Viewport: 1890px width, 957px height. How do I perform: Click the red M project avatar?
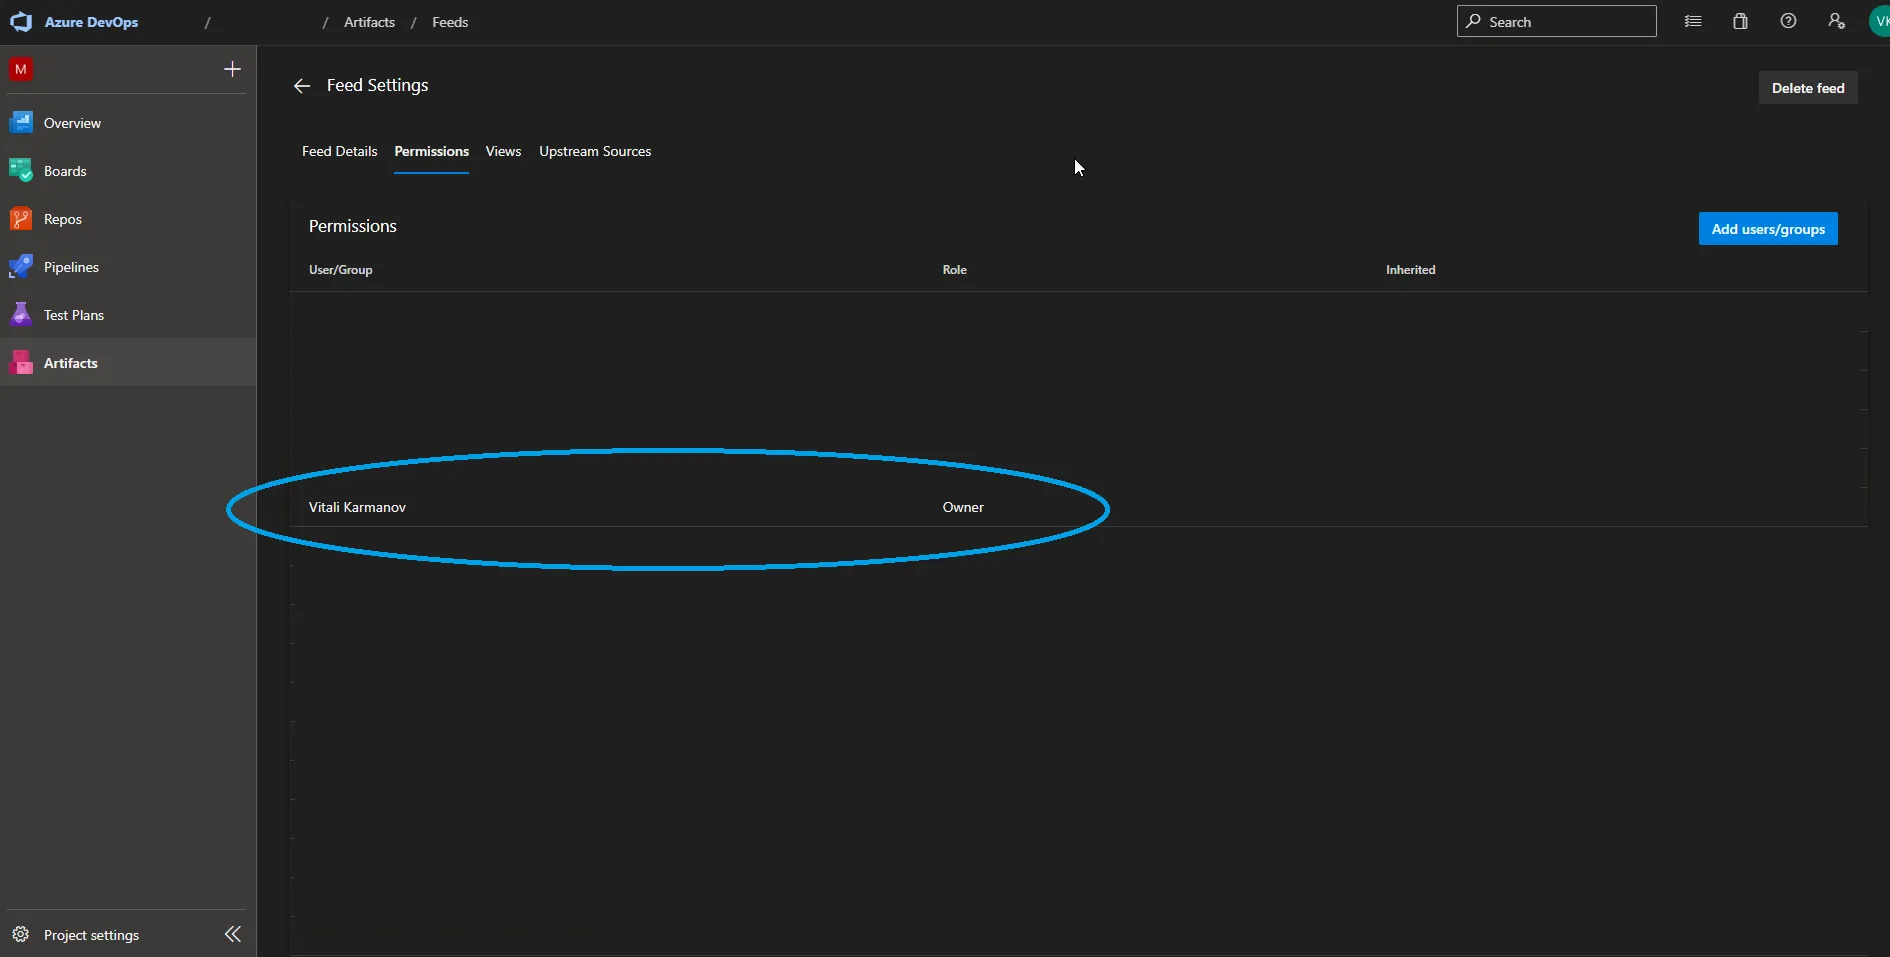[x=21, y=69]
